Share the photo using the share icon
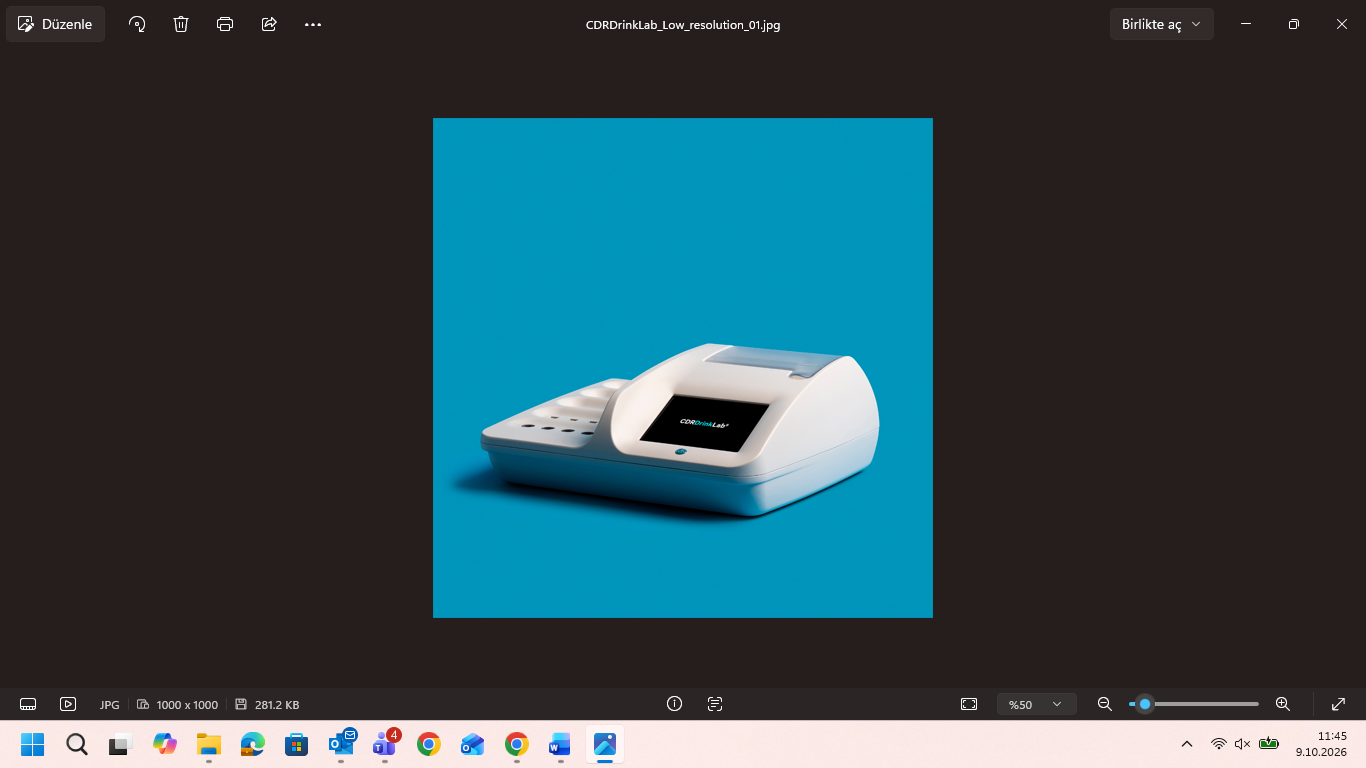Image resolution: width=1366 pixels, height=768 pixels. click(269, 24)
